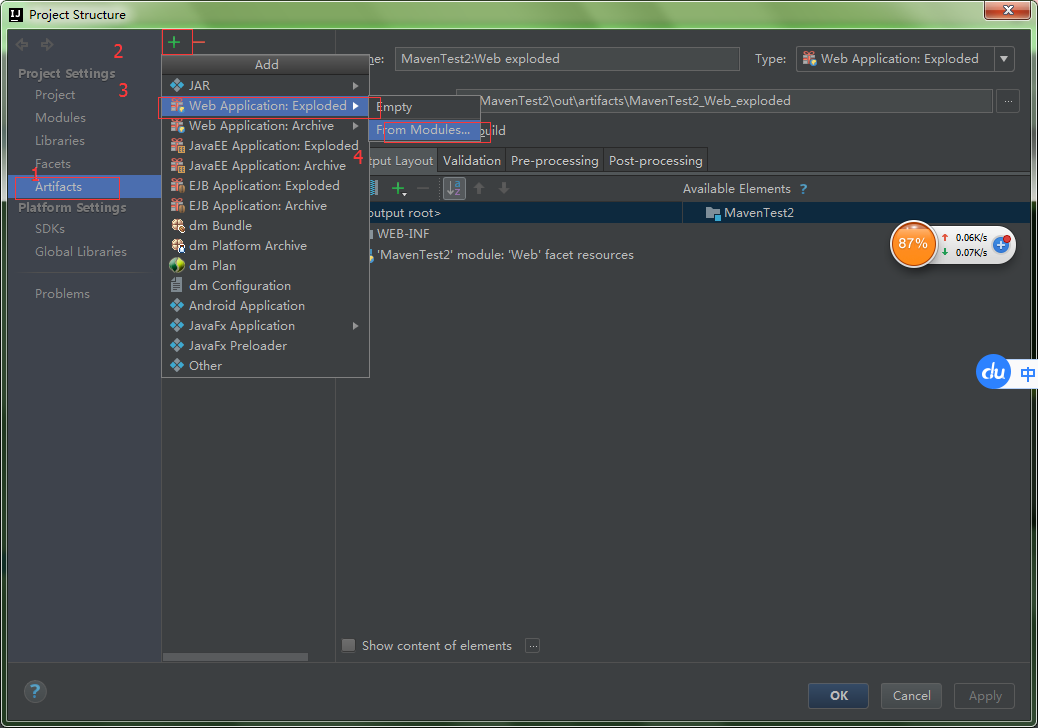
Task: Select Web Application: Exploded menu entry
Action: pos(265,106)
